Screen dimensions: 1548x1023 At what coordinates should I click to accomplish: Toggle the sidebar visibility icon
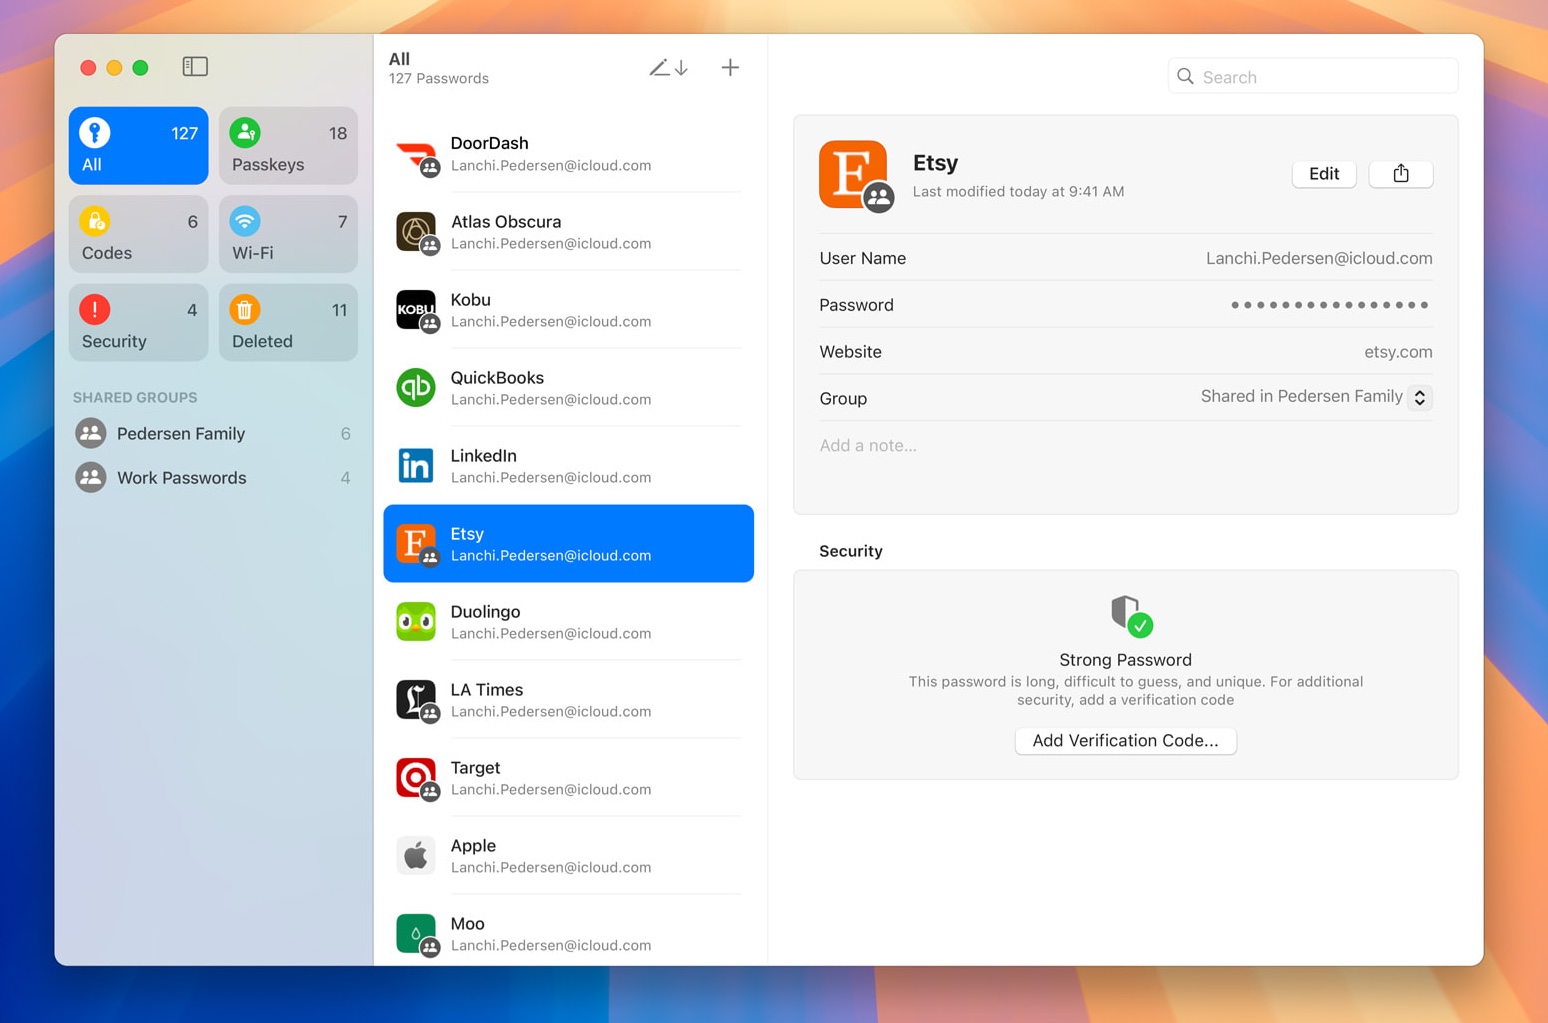click(x=195, y=67)
